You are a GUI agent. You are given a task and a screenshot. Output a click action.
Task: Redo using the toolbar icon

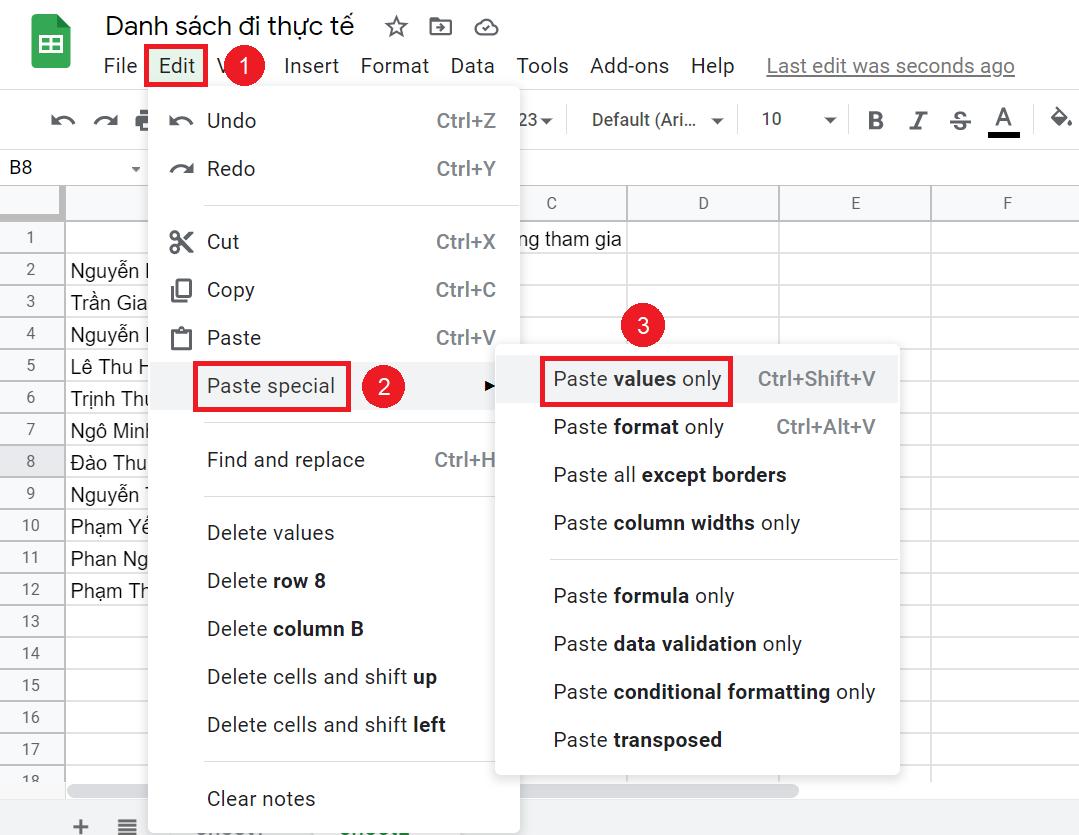coord(107,119)
